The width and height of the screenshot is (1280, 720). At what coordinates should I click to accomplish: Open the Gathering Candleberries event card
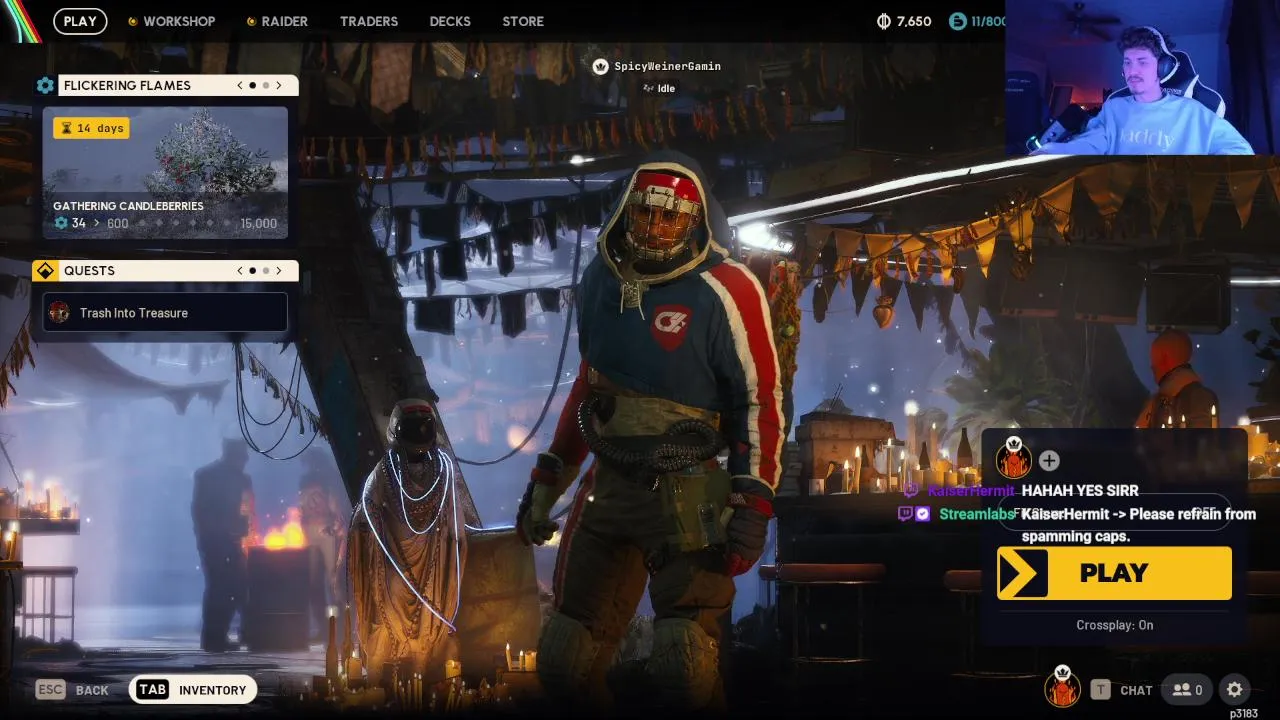165,173
